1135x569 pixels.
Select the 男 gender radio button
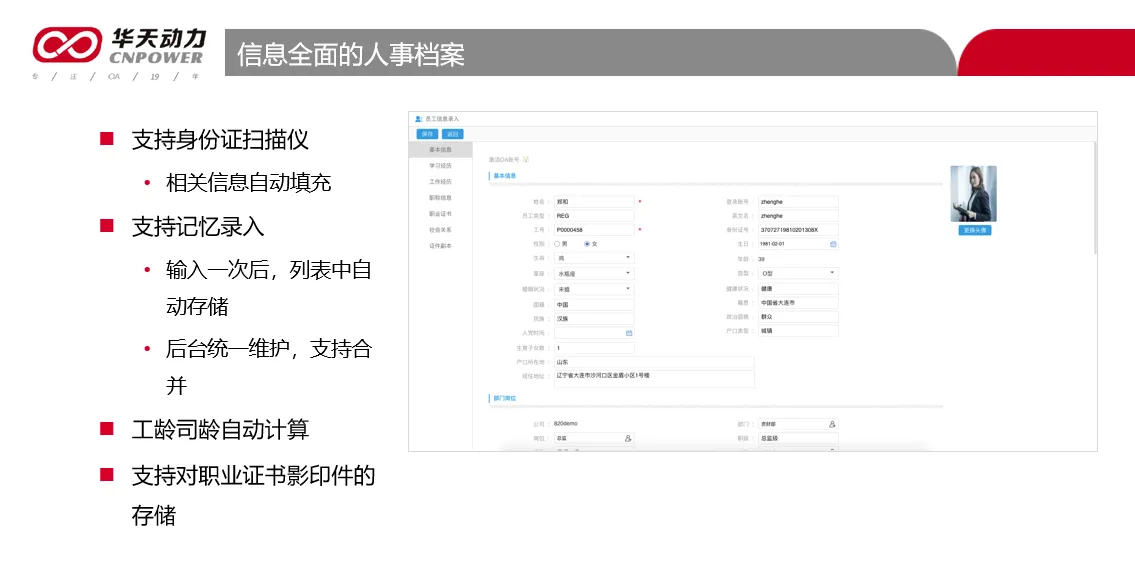pos(557,244)
